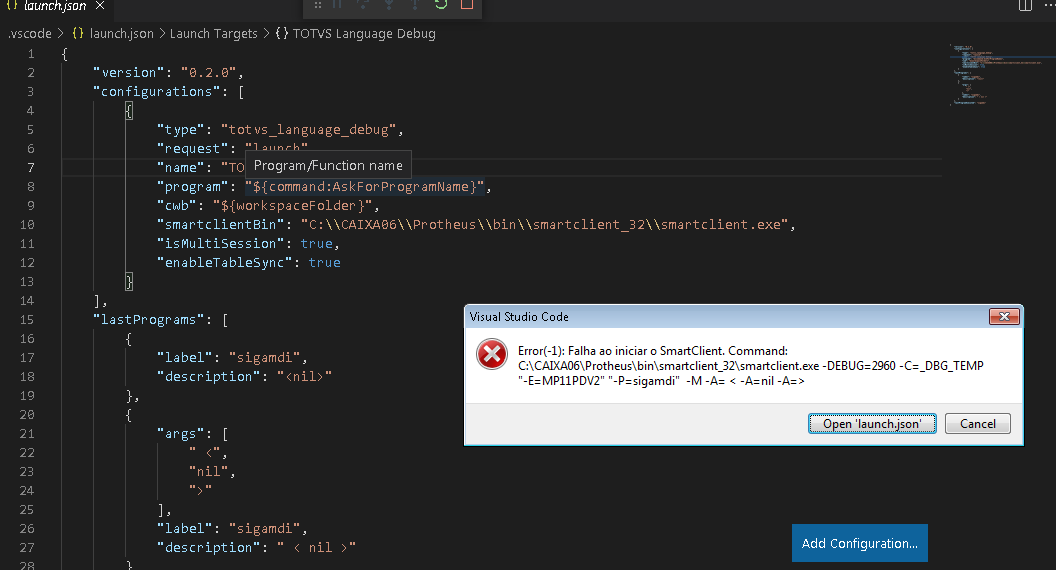1056x570 pixels.
Task: Click the "request" key on line 6
Action: [x=192, y=148]
